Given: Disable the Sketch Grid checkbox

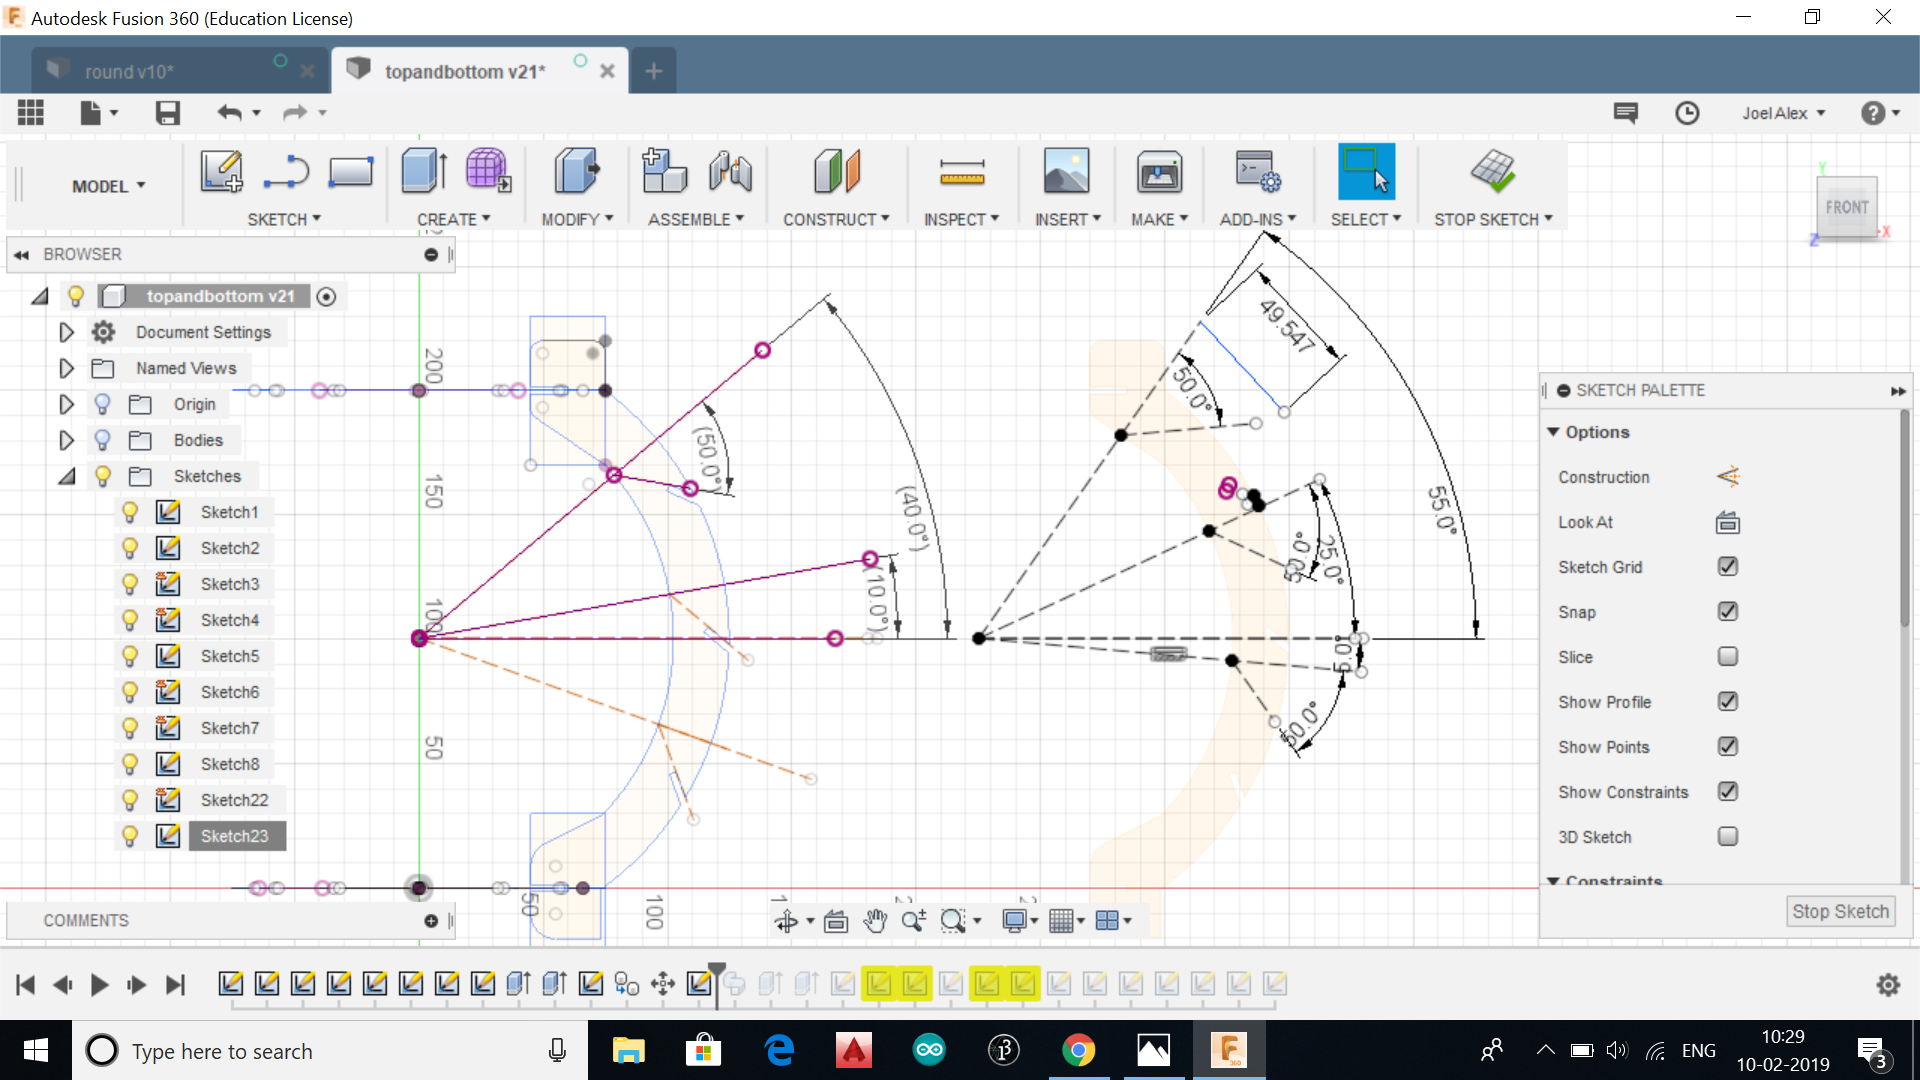Looking at the screenshot, I should click(x=1727, y=567).
